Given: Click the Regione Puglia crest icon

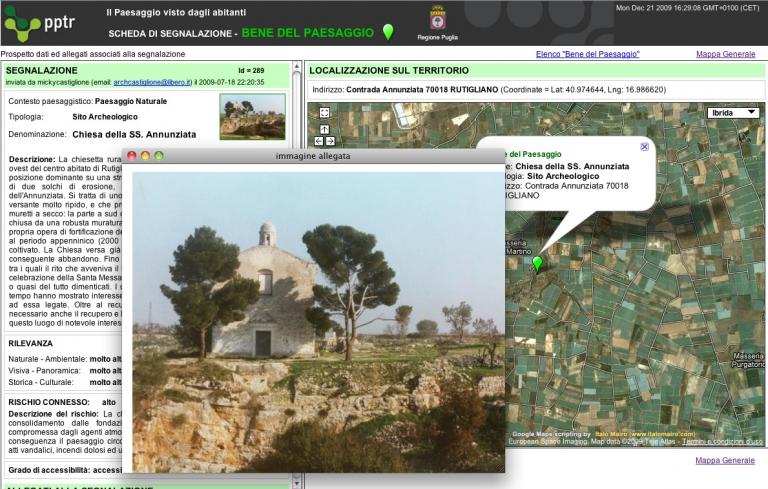Looking at the screenshot, I should (437, 19).
